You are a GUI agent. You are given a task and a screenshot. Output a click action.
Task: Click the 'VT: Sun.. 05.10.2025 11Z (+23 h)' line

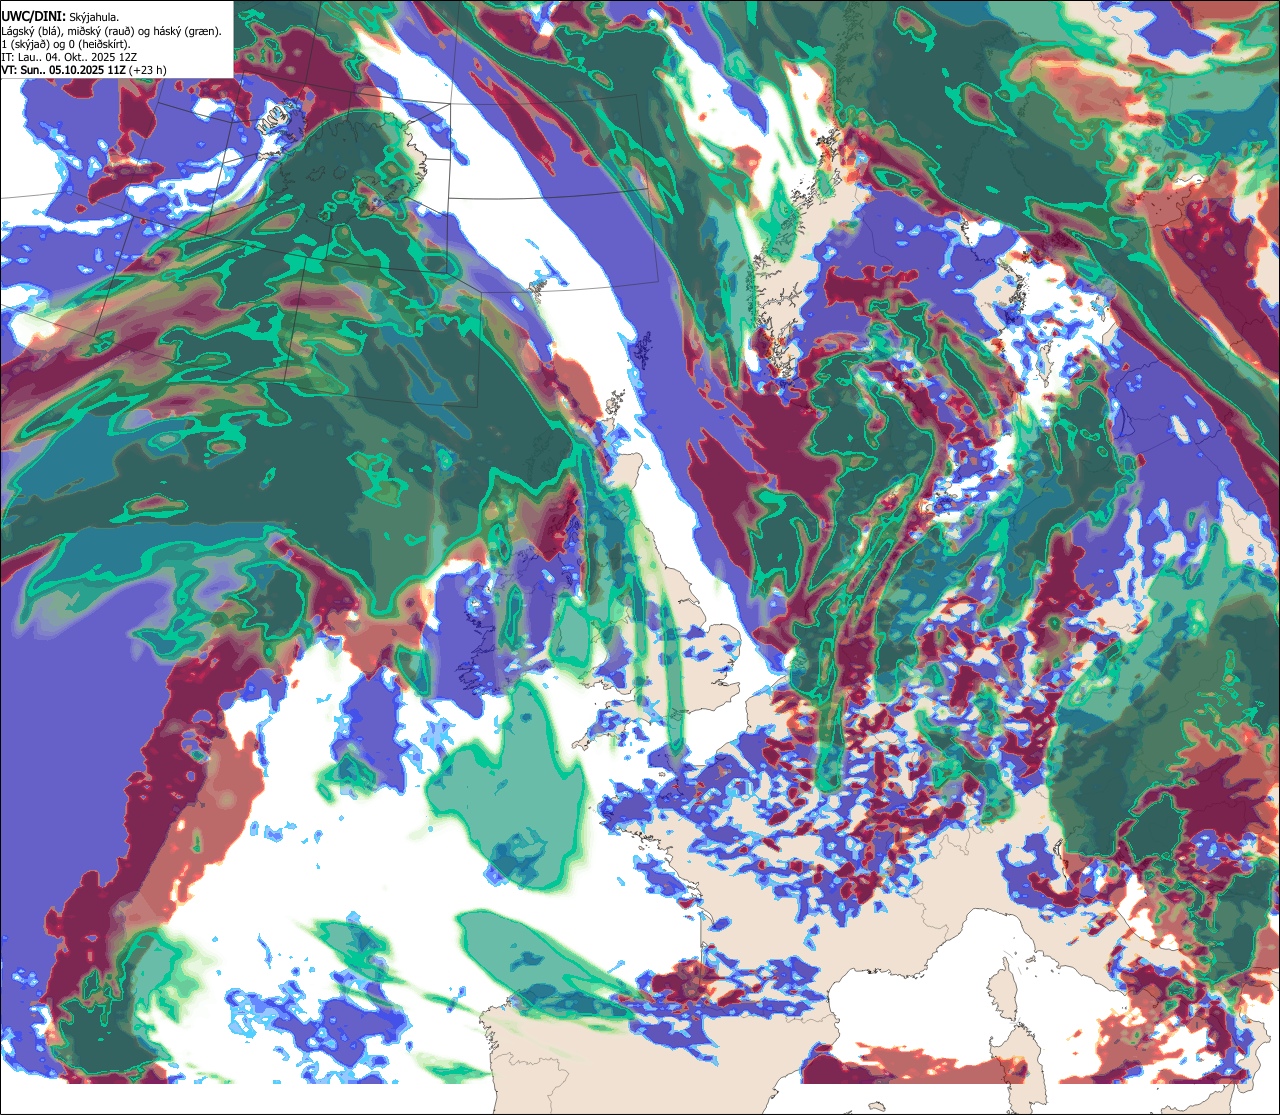tap(84, 70)
